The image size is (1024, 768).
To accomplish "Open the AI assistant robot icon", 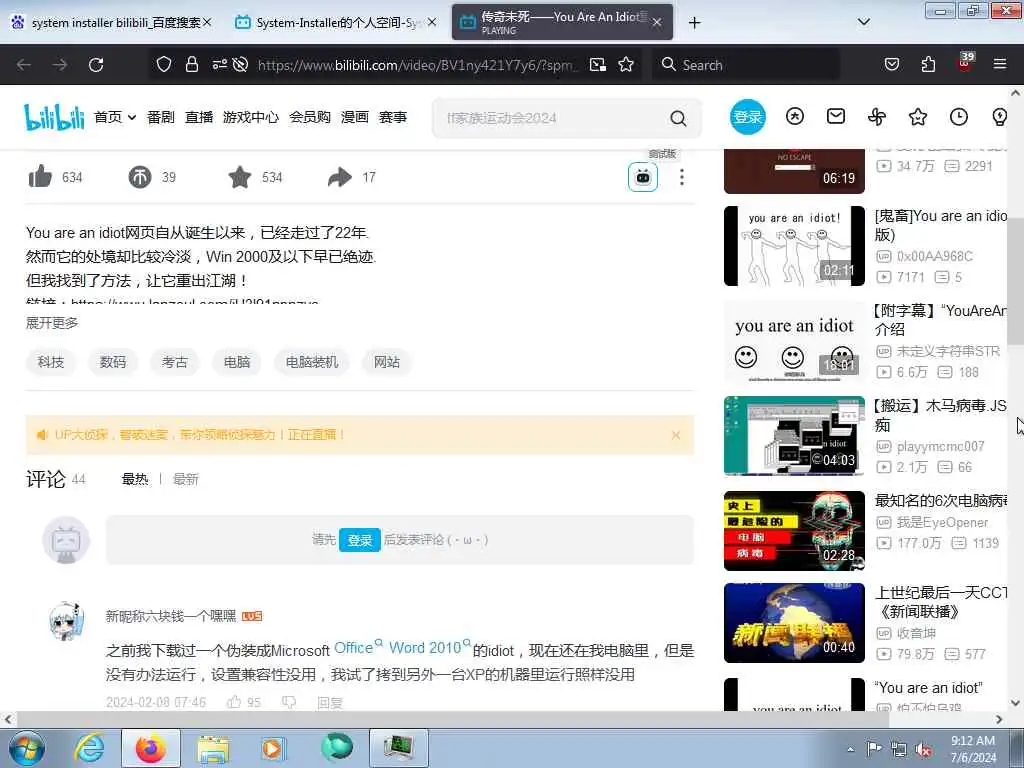I will tap(643, 177).
